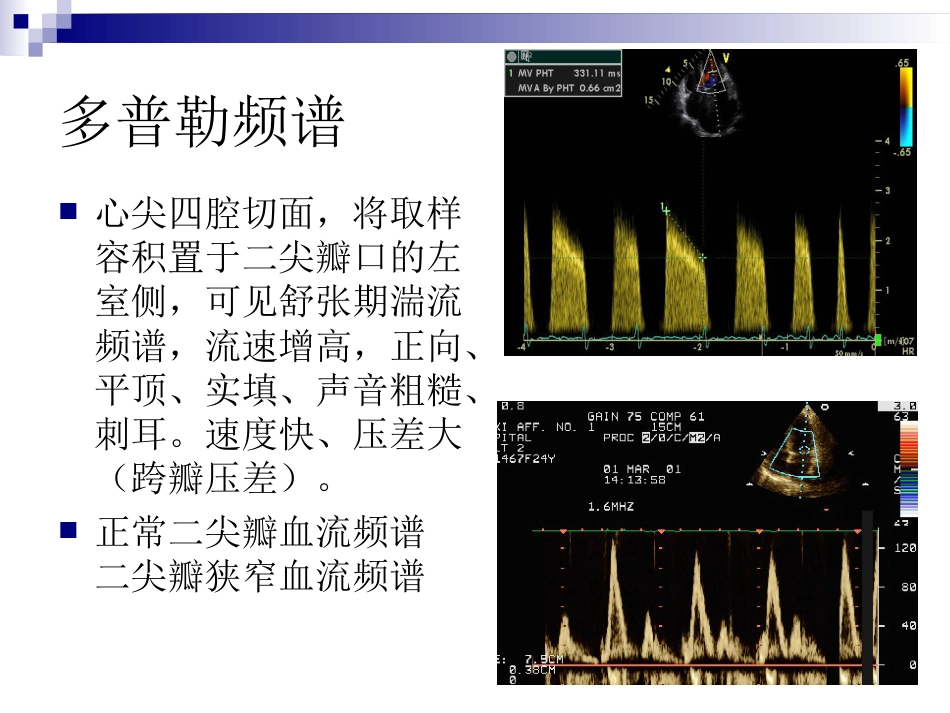Click the 40 velocity scale value
The image size is (950, 713).
(x=908, y=626)
